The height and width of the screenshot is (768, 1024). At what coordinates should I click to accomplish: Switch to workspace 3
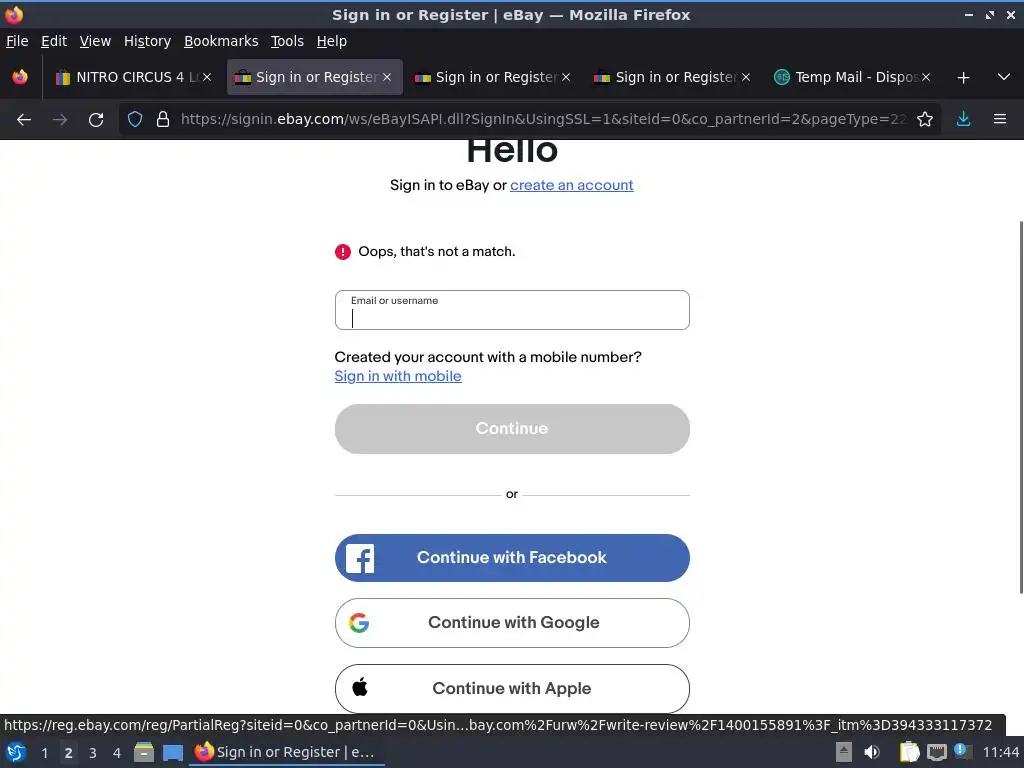93,753
